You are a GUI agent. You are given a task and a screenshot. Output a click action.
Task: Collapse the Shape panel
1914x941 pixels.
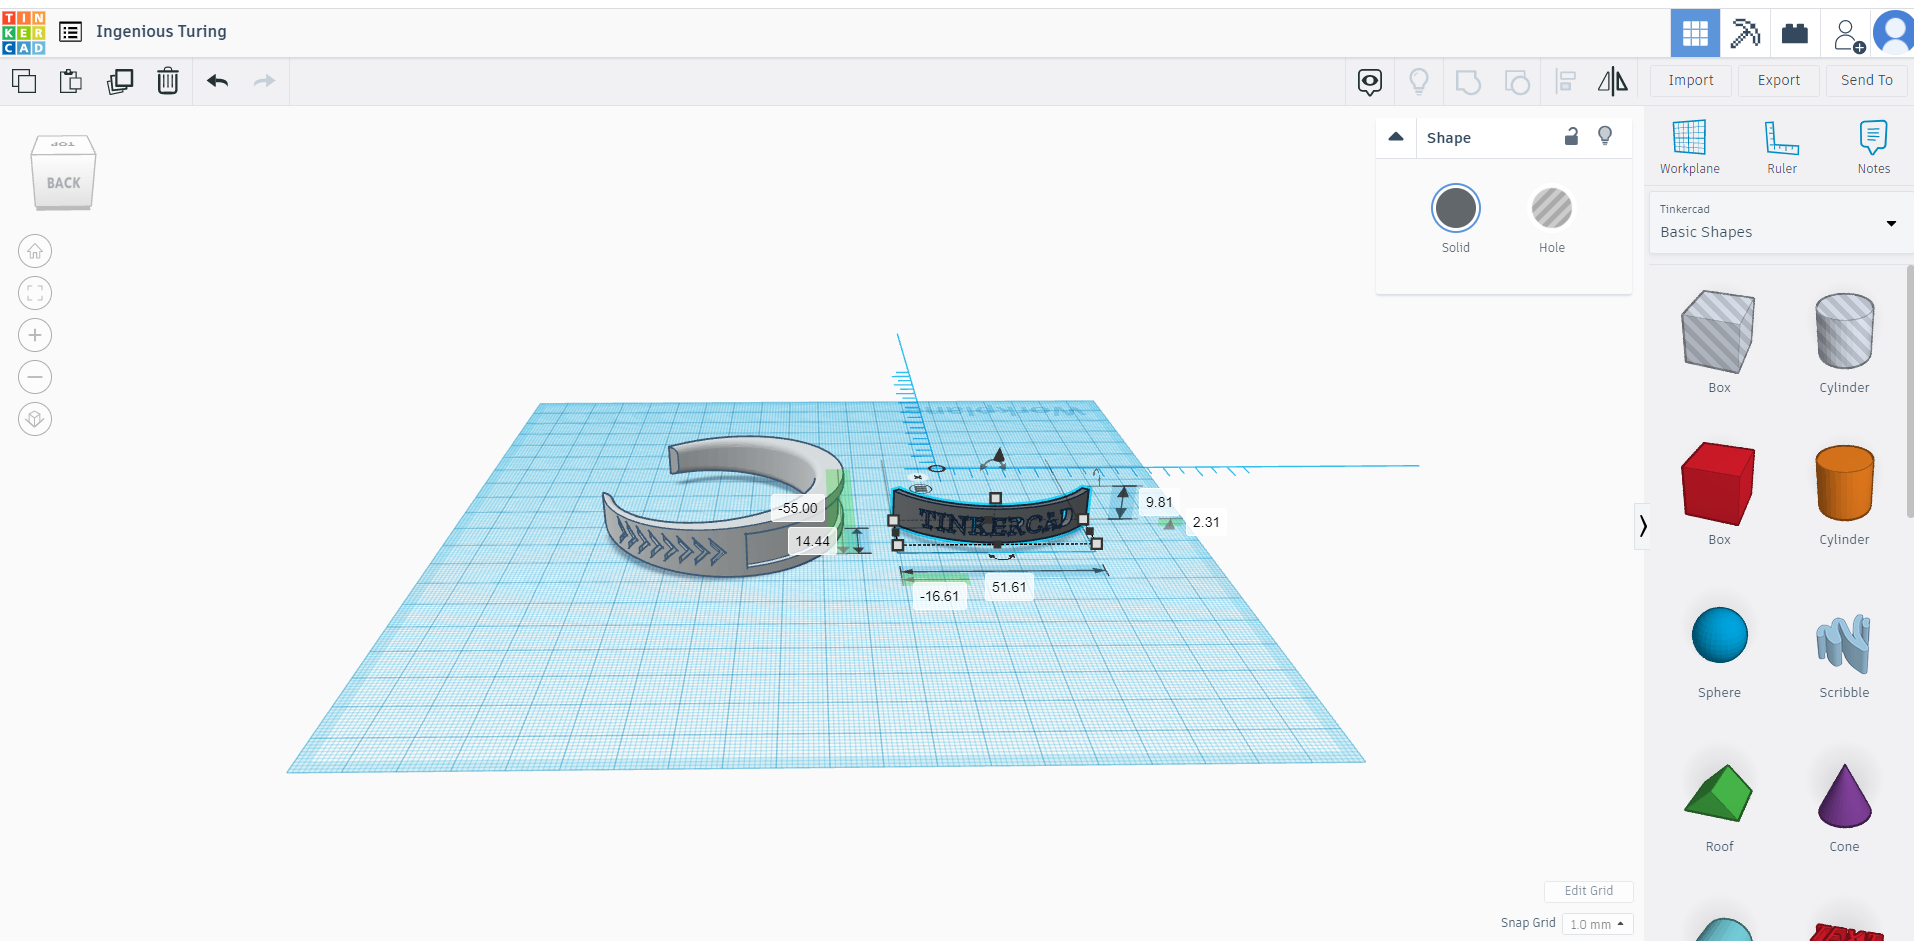click(x=1396, y=137)
